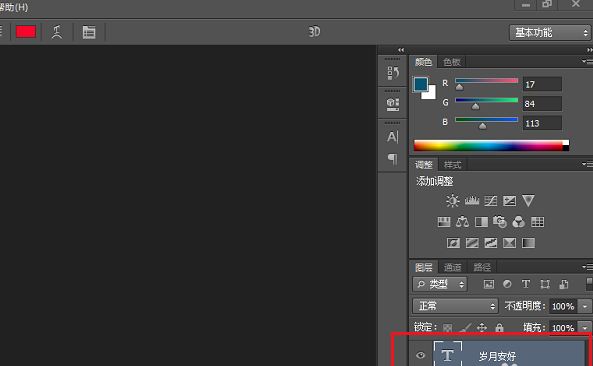Click the foreground color swatch in color panel
The height and width of the screenshot is (366, 593).
(421, 84)
